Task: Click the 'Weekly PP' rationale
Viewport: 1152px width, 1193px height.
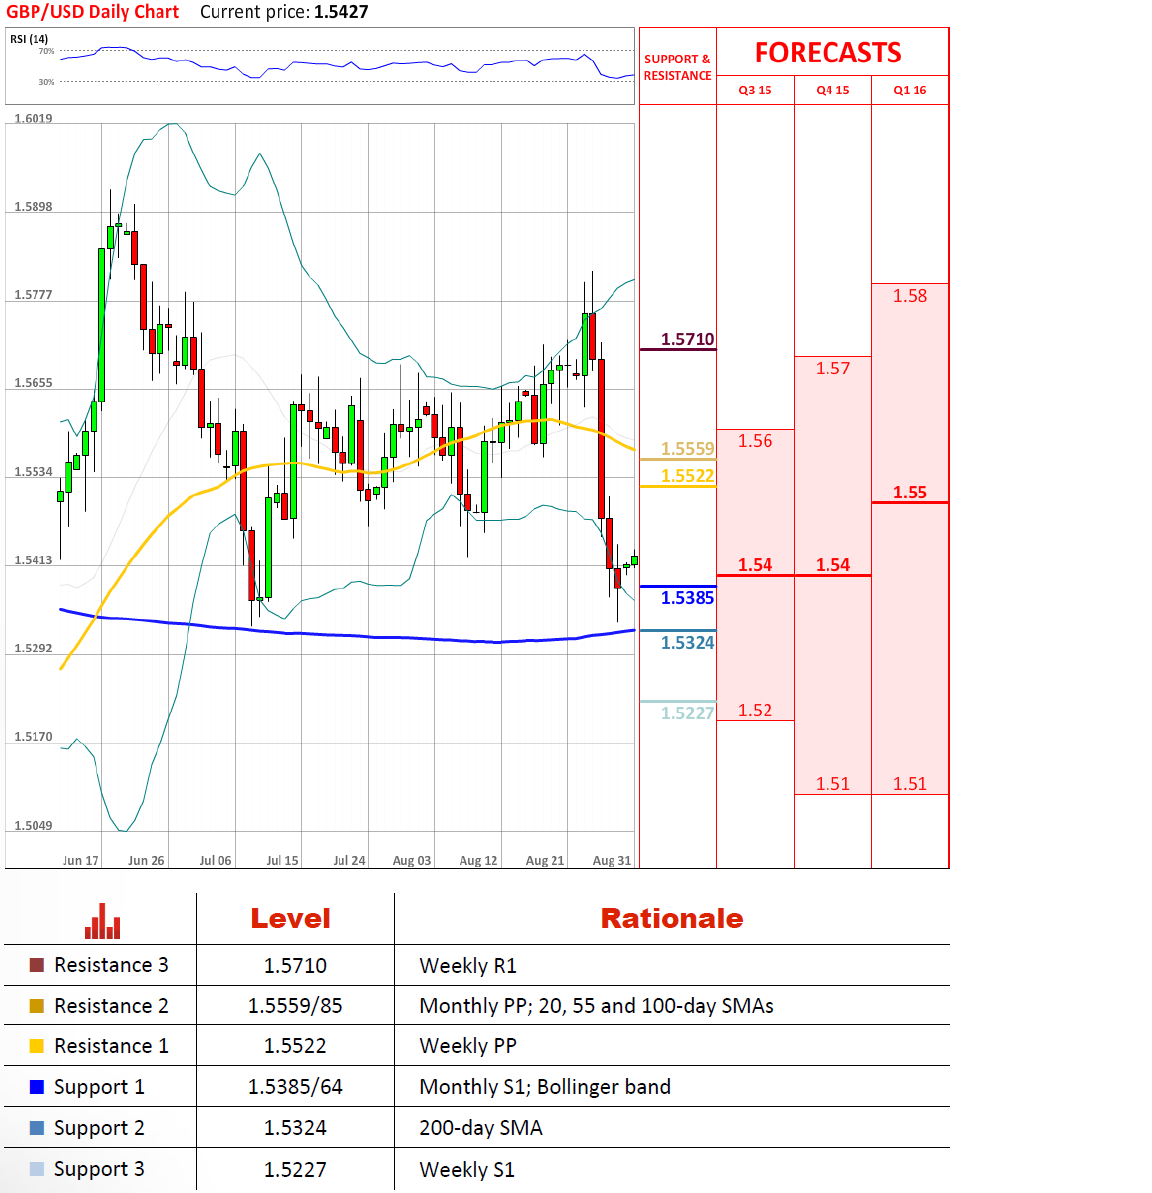Action: [468, 1046]
